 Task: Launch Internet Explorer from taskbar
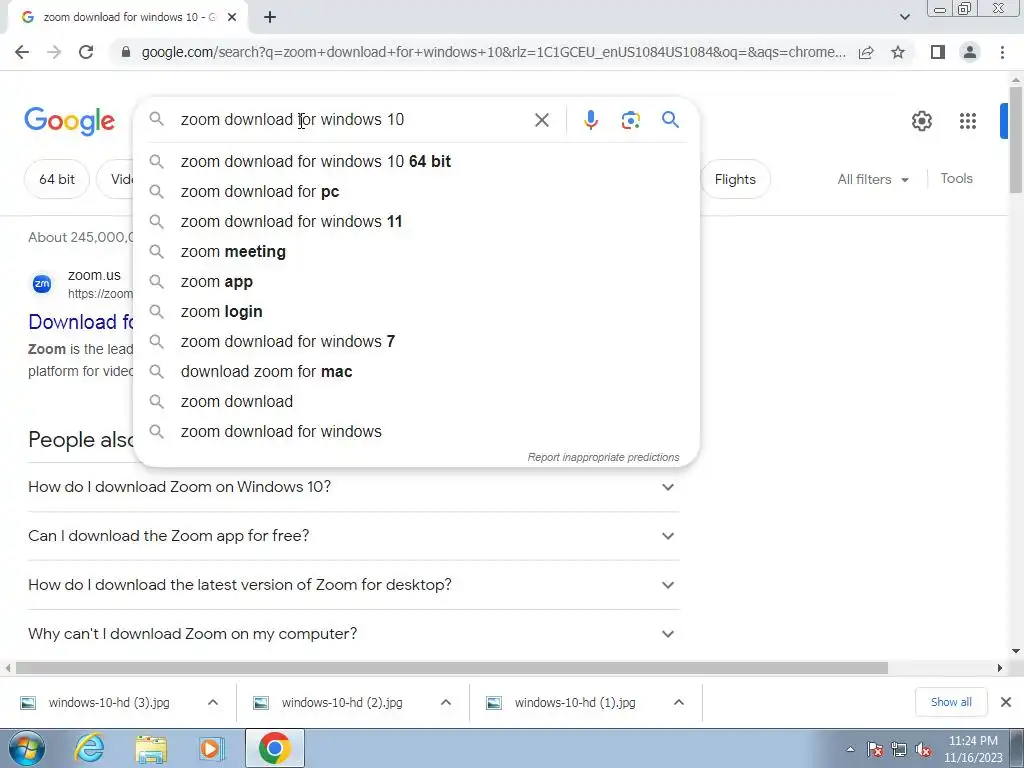tap(89, 748)
